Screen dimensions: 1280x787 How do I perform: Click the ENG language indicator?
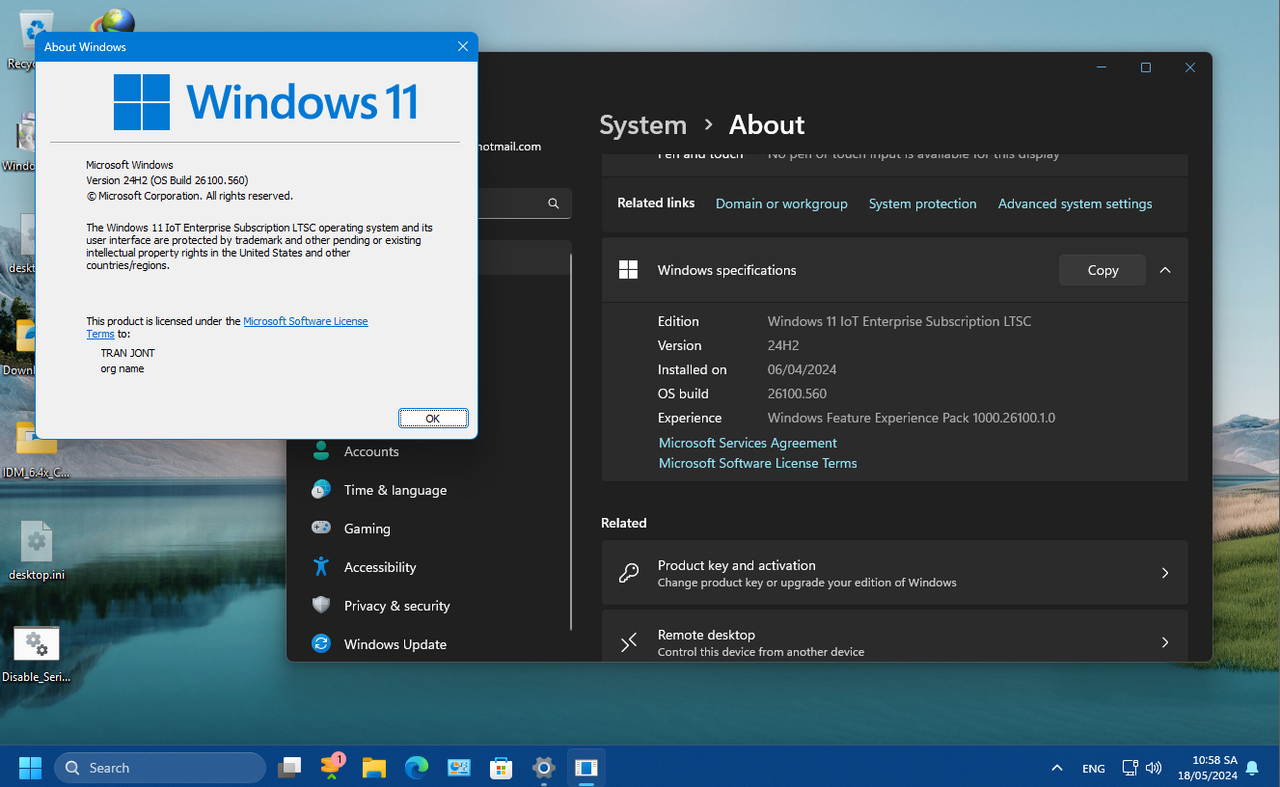(1093, 769)
